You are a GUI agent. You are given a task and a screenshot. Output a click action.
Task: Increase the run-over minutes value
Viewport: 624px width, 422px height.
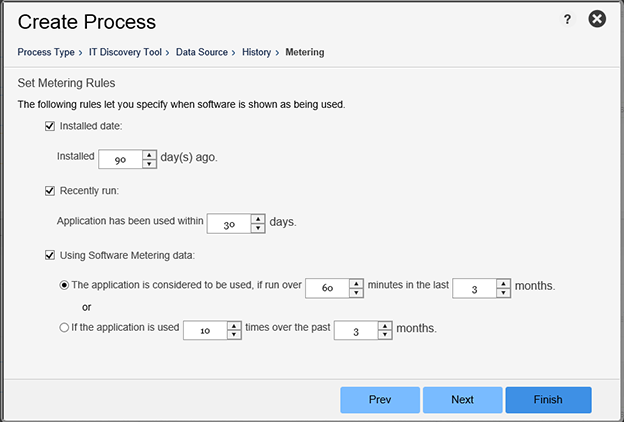point(355,283)
